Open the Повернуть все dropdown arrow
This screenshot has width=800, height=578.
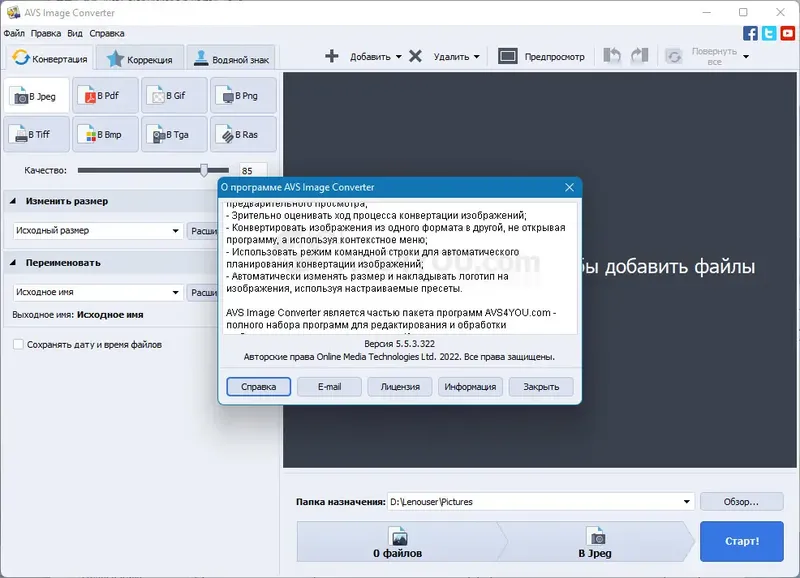[746, 57]
